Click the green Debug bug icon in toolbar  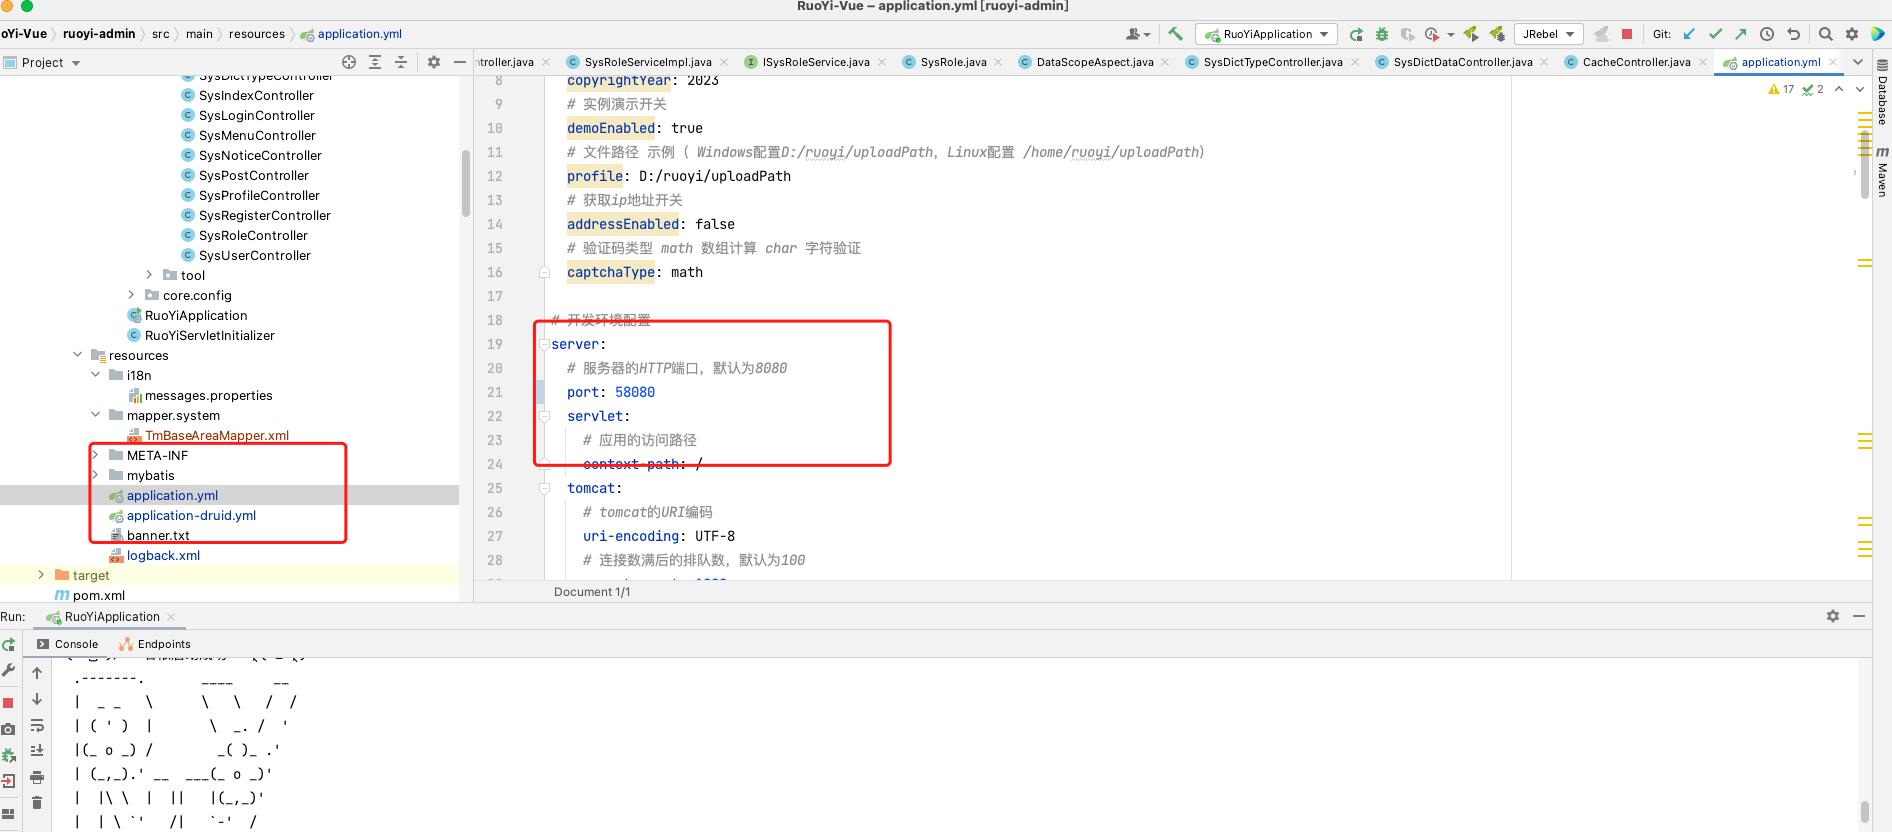click(1382, 34)
